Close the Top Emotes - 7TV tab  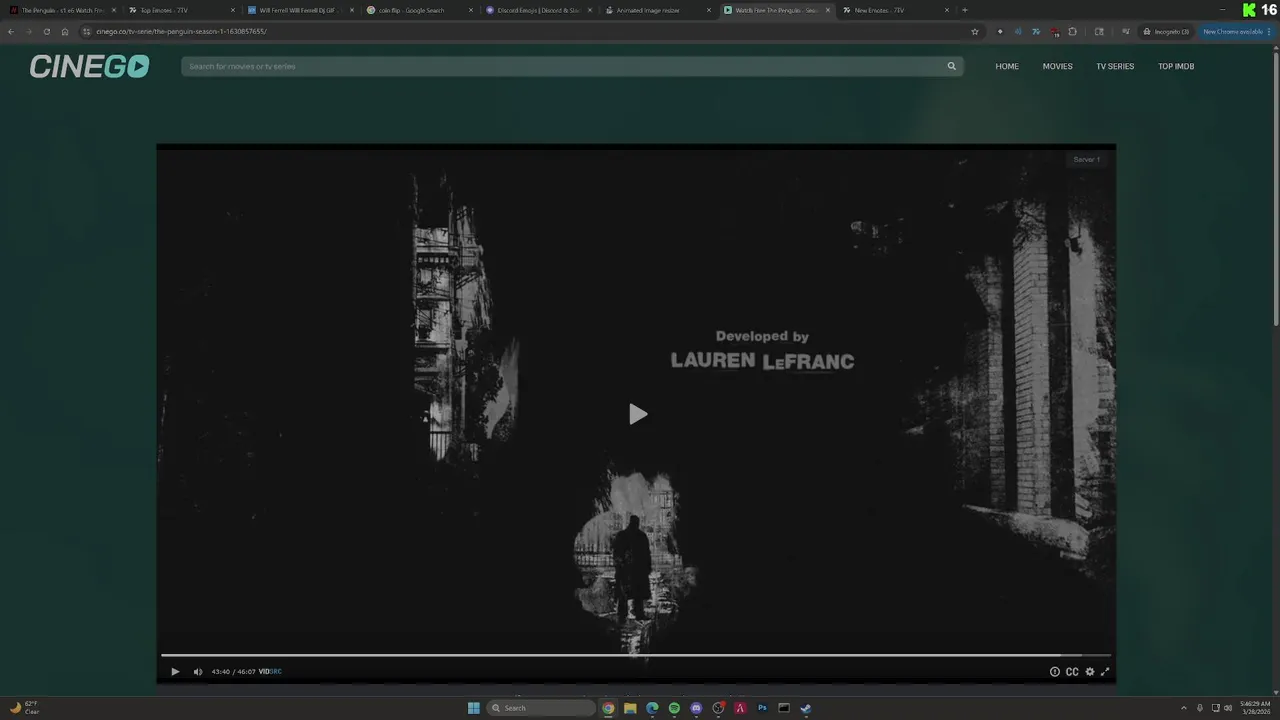click(233, 10)
